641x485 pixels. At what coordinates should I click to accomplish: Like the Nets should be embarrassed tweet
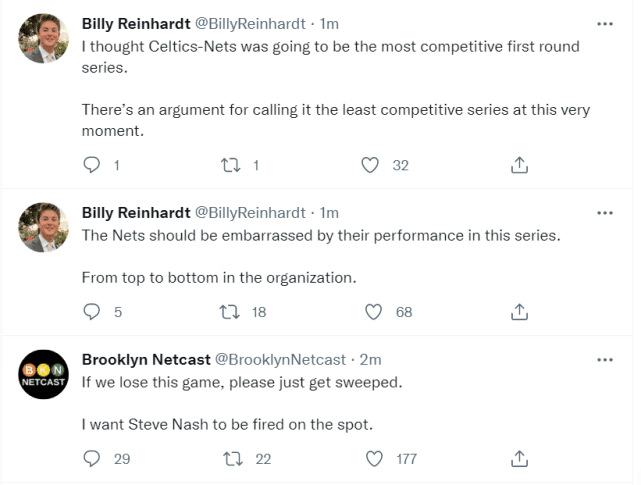click(375, 312)
